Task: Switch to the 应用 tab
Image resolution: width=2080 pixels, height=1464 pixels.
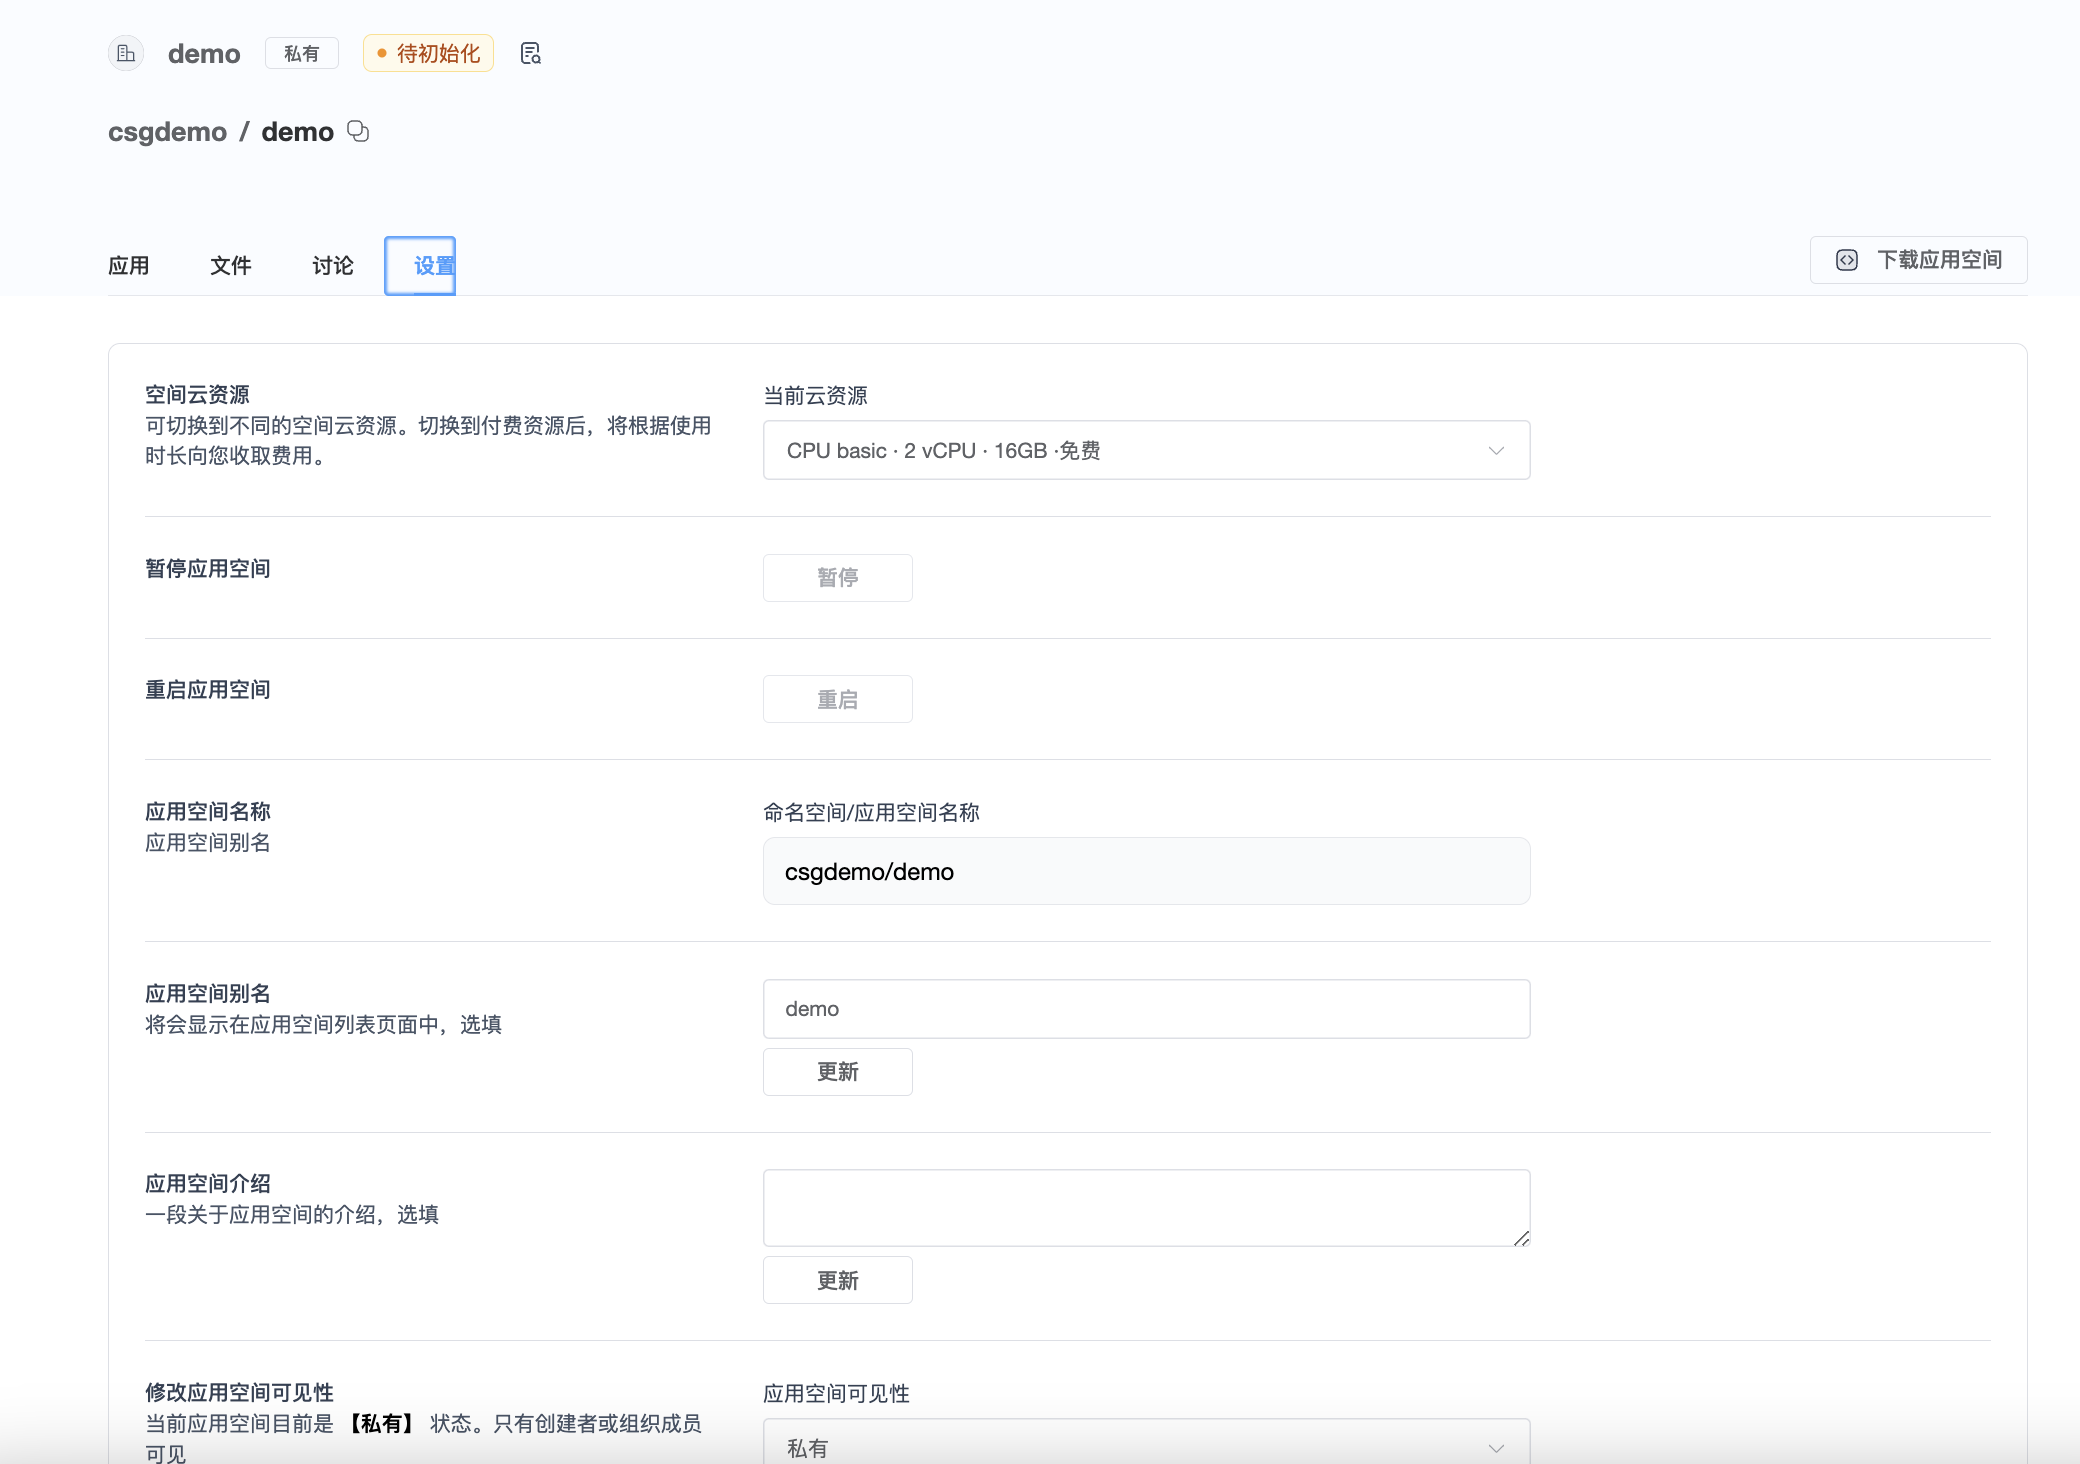Action: click(129, 265)
